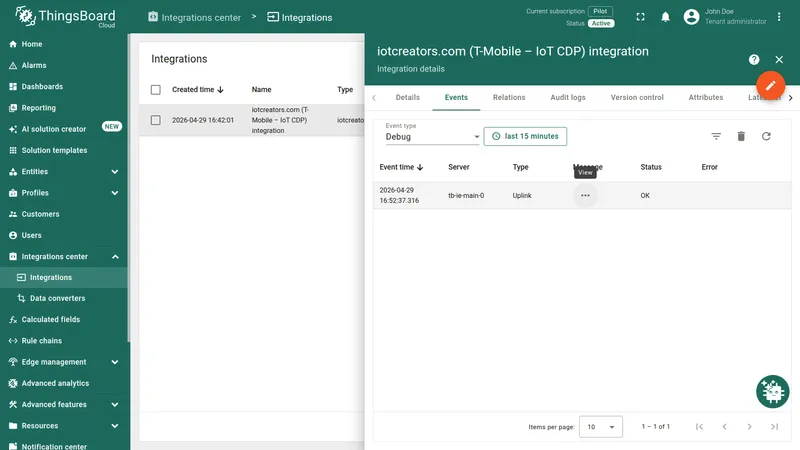
Task: Switch to Details tab
Action: tap(408, 97)
